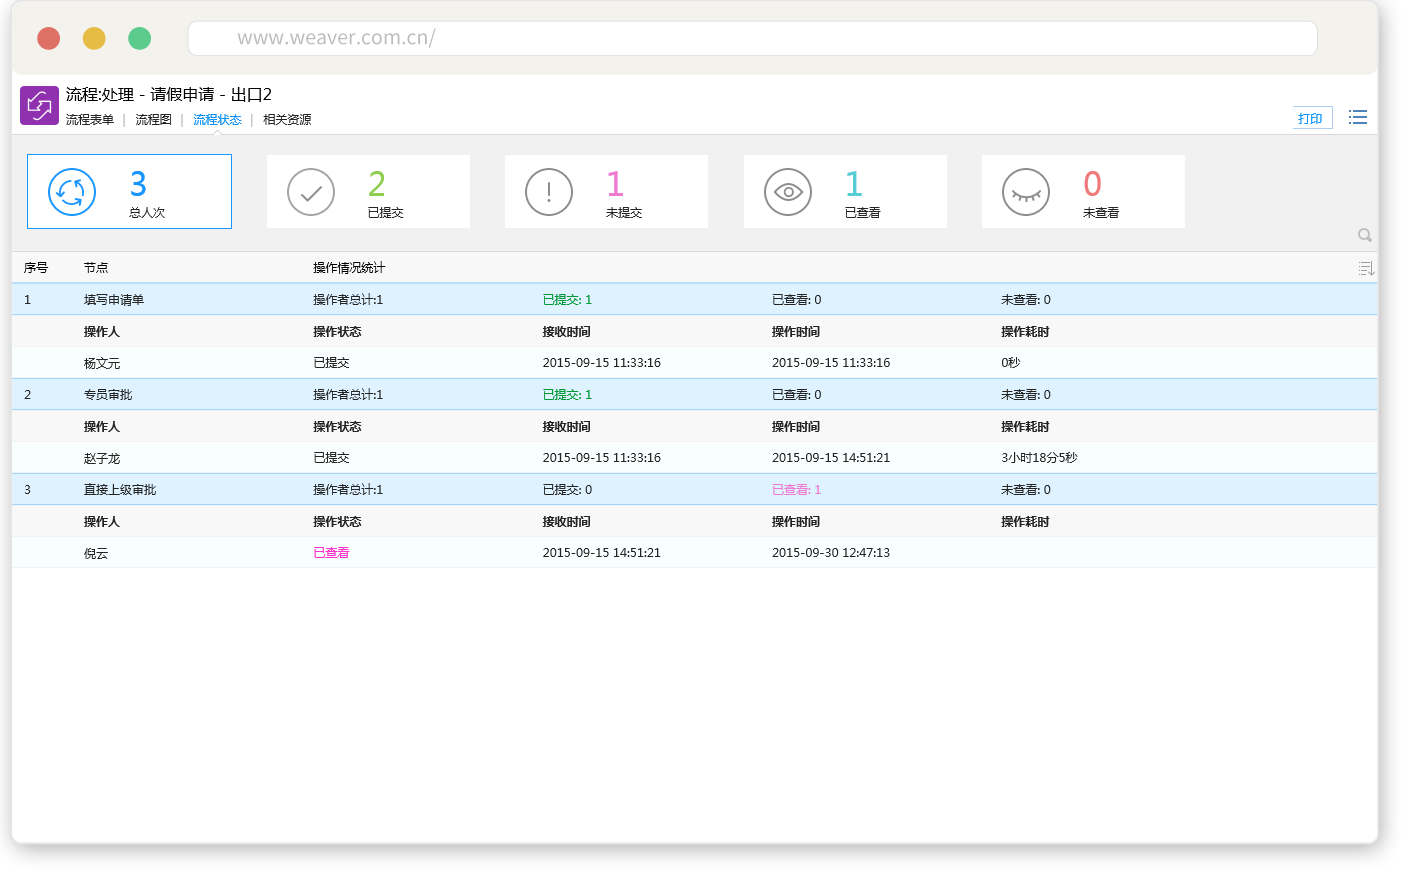Switch to the 流程图 tab
The height and width of the screenshot is (875, 1425).
[x=153, y=120]
